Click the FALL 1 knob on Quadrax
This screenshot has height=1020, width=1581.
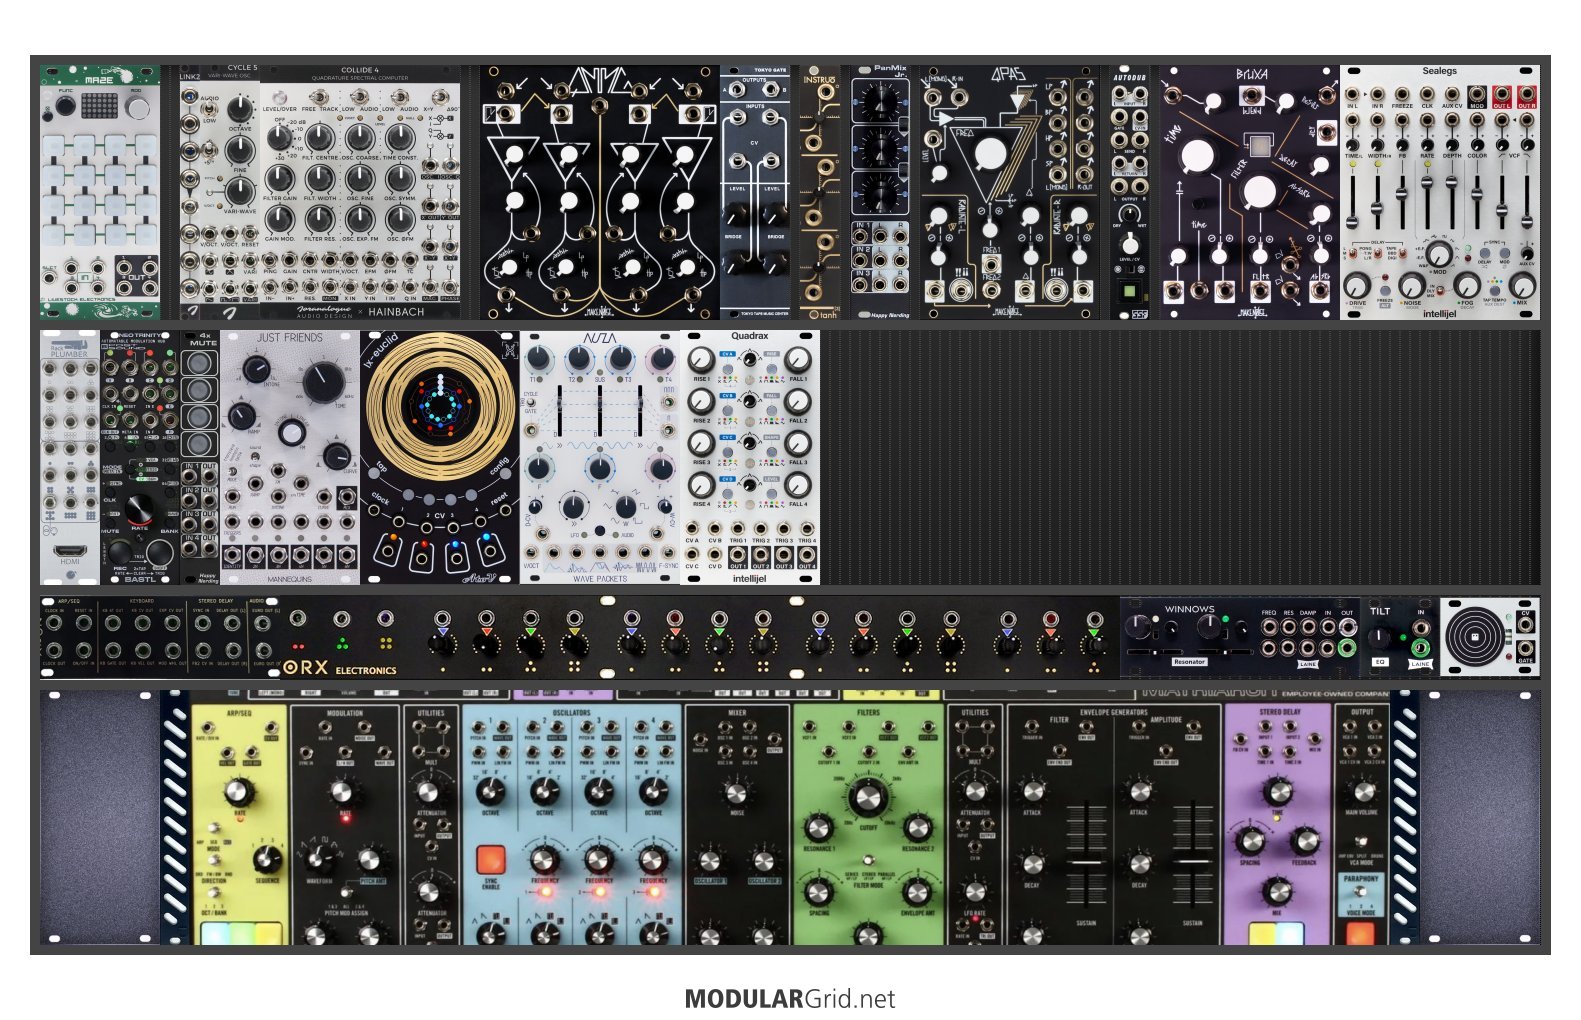click(x=797, y=360)
